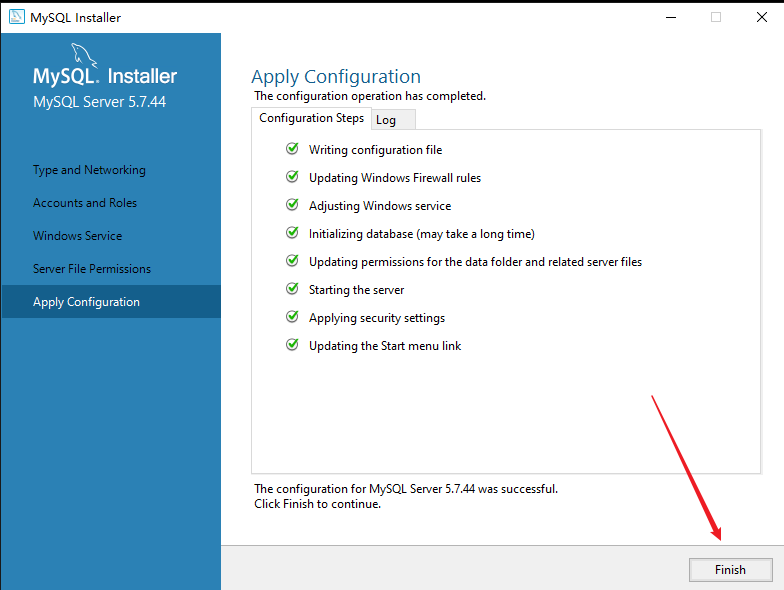Click 'Click Finish to continue.' message

[x=318, y=504]
